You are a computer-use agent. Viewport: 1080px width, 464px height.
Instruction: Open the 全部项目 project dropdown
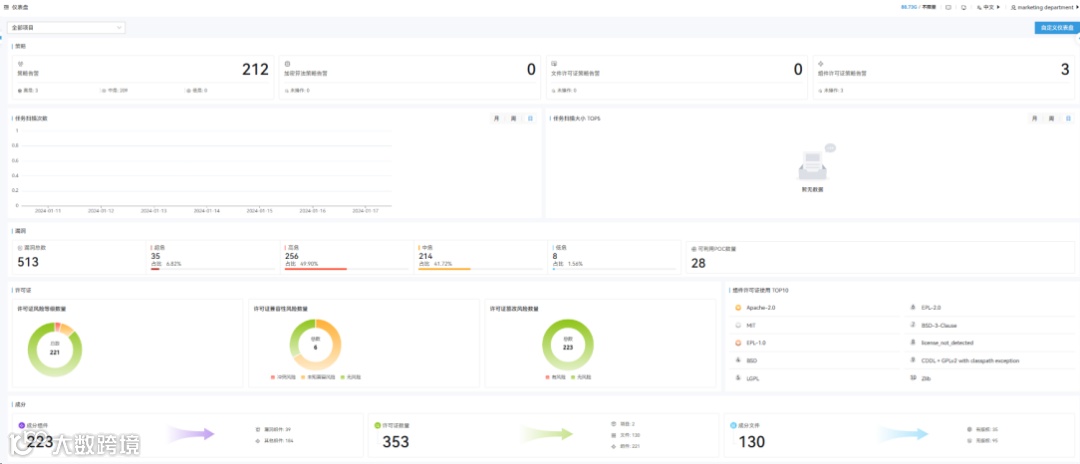point(66,28)
